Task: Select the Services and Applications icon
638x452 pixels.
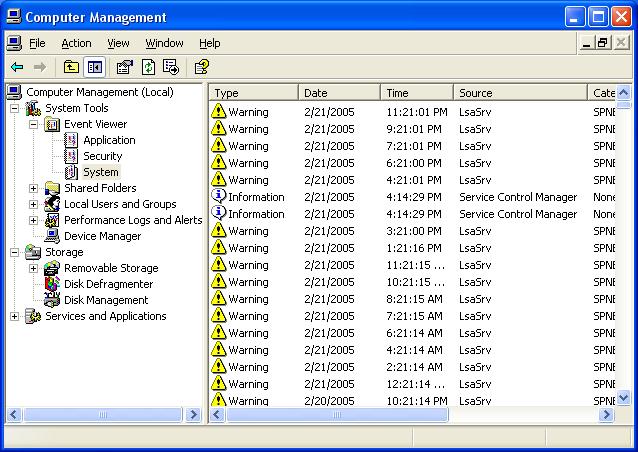Action: 33,316
